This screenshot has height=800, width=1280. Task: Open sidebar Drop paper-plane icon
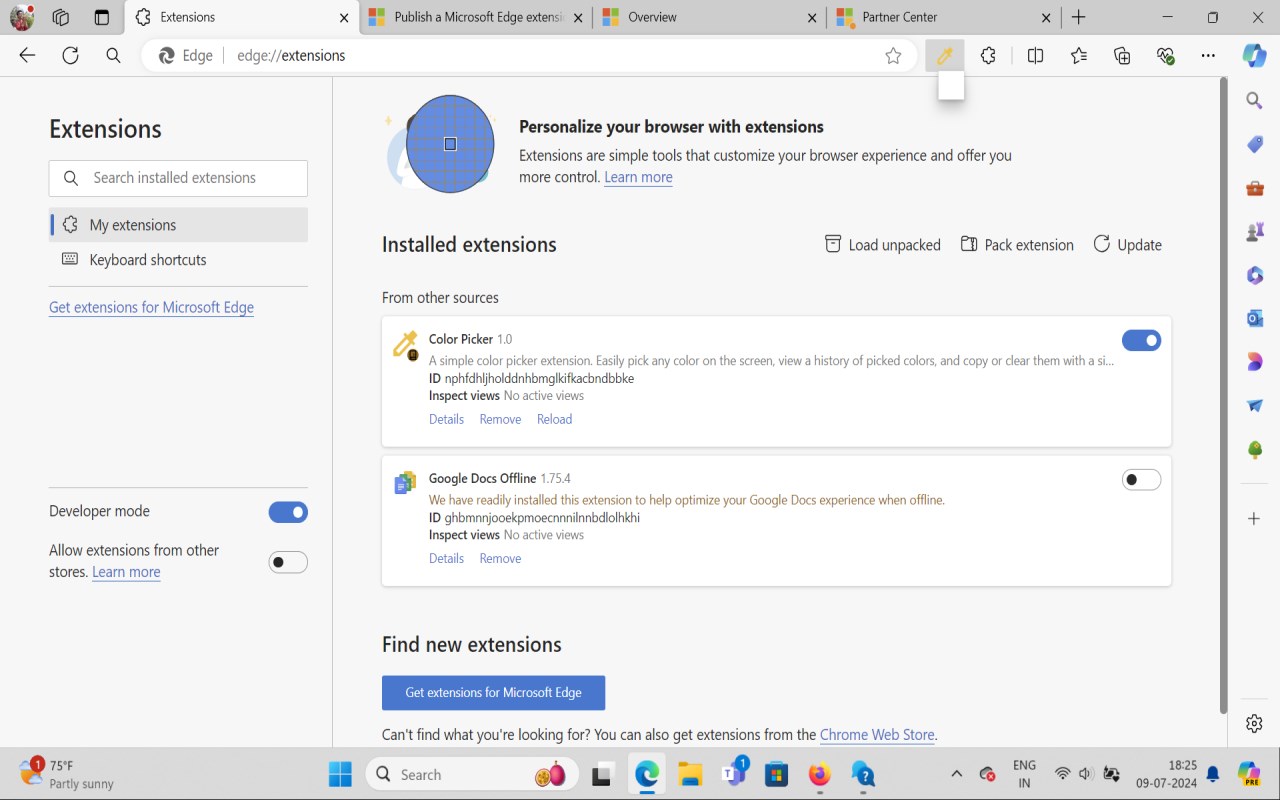tap(1254, 405)
